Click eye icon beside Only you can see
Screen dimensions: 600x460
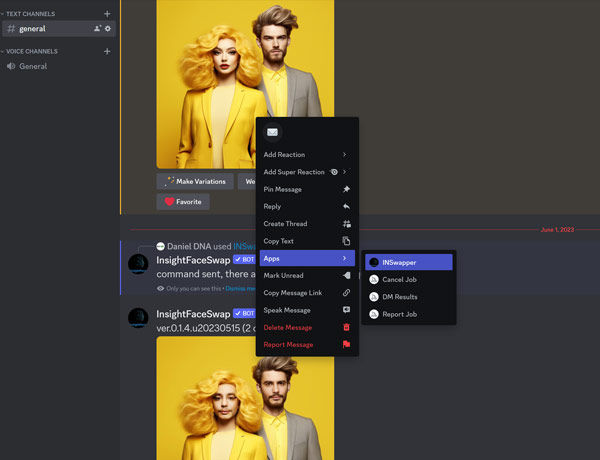click(x=161, y=289)
